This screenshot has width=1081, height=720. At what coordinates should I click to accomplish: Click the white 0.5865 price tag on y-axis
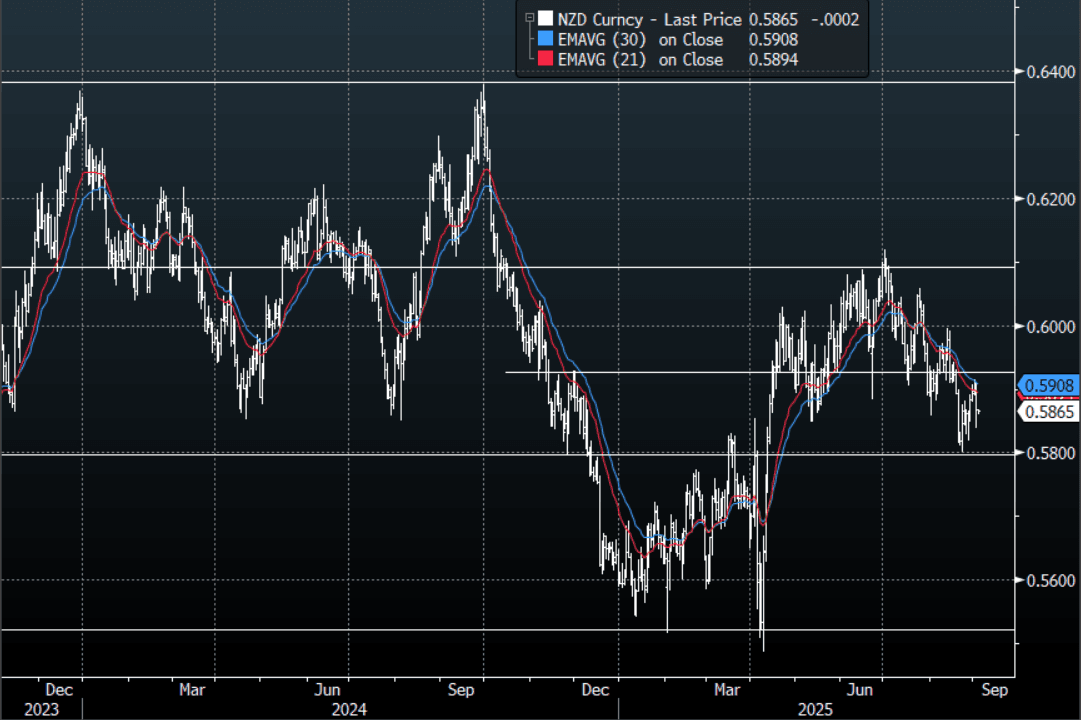(1046, 411)
